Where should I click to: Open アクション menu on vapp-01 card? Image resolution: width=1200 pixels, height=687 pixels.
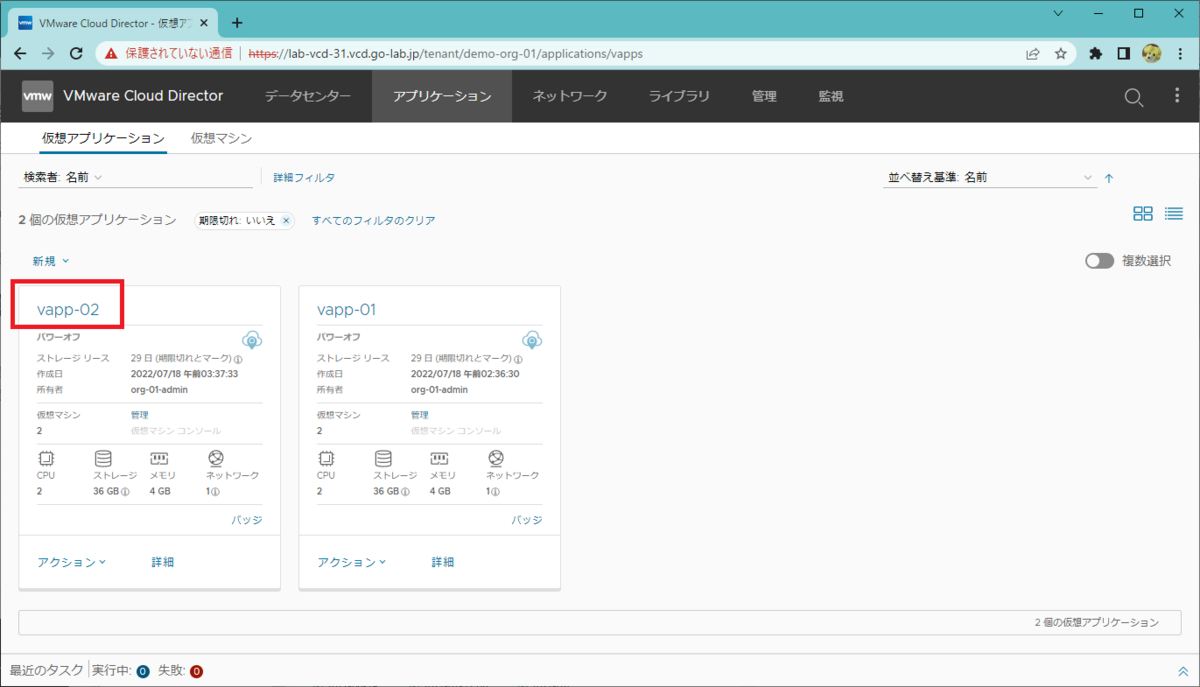352,562
